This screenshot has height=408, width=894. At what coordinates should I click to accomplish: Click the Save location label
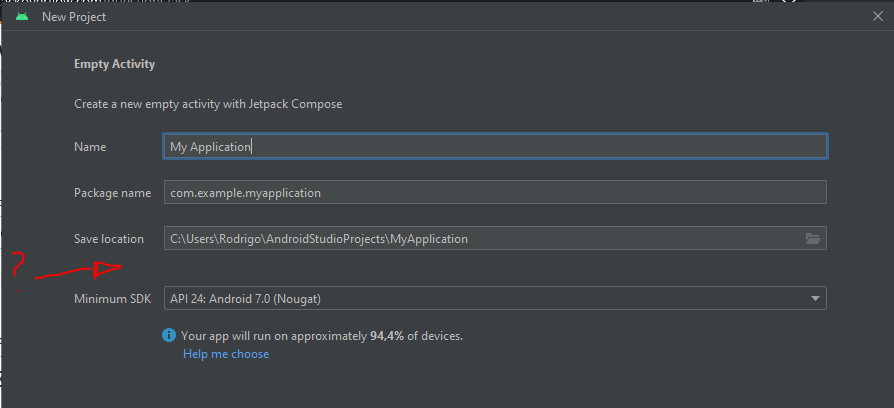pos(109,239)
